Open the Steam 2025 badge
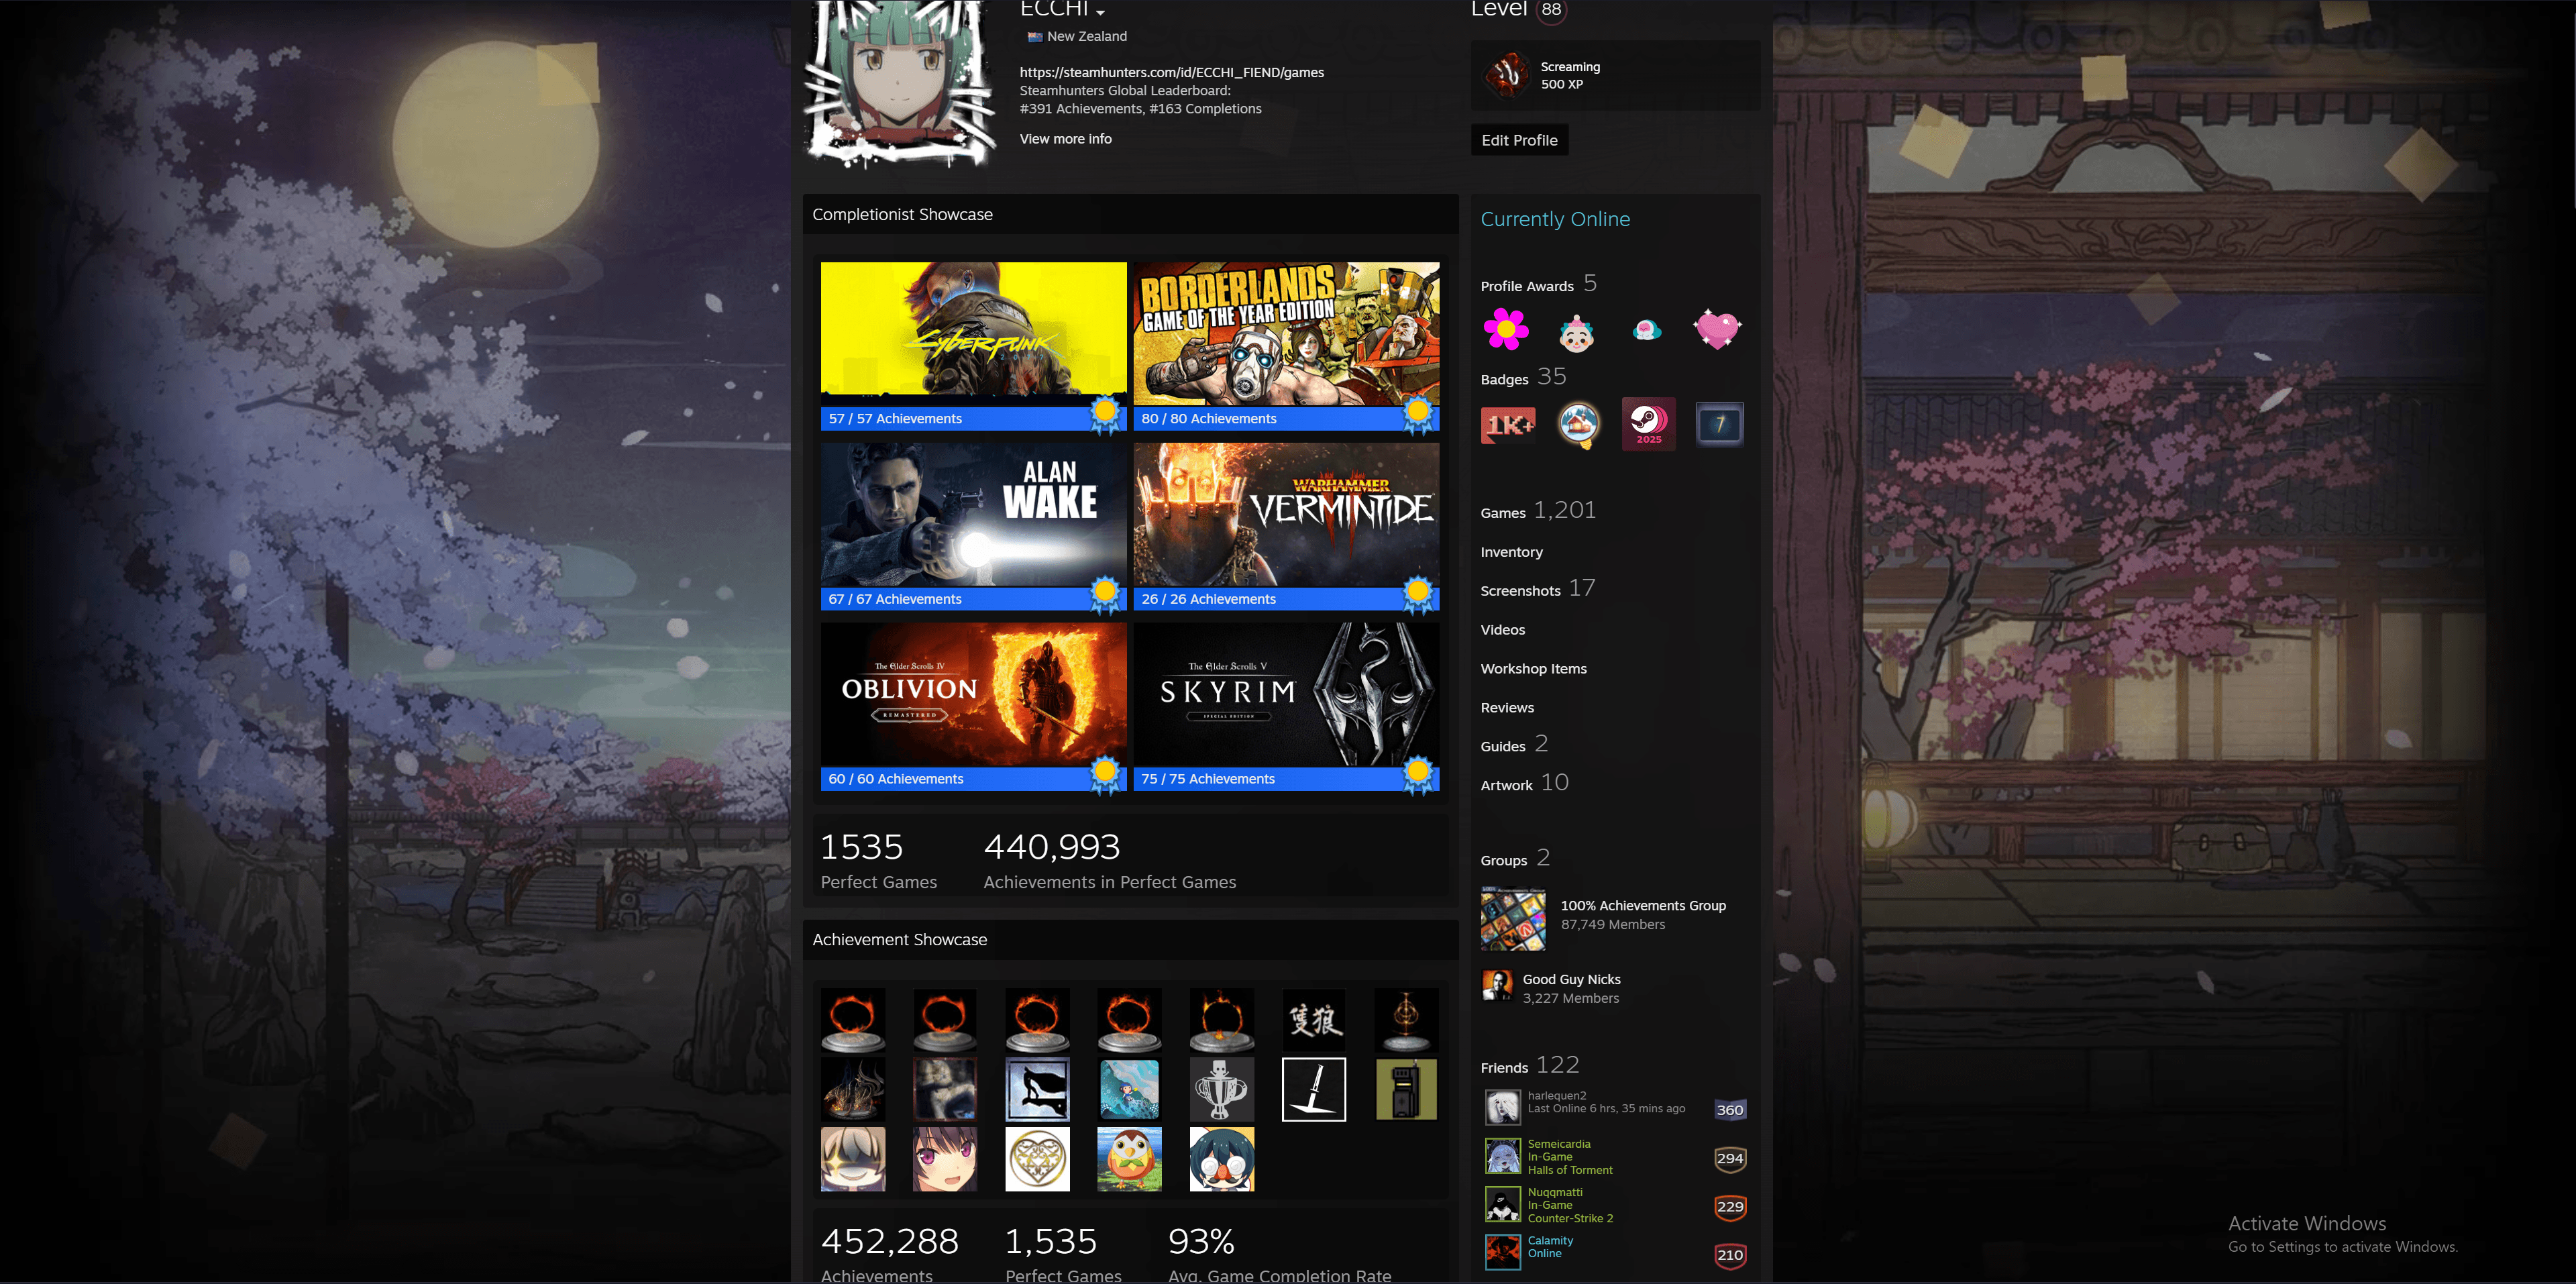The height and width of the screenshot is (1284, 2576). tap(1648, 424)
